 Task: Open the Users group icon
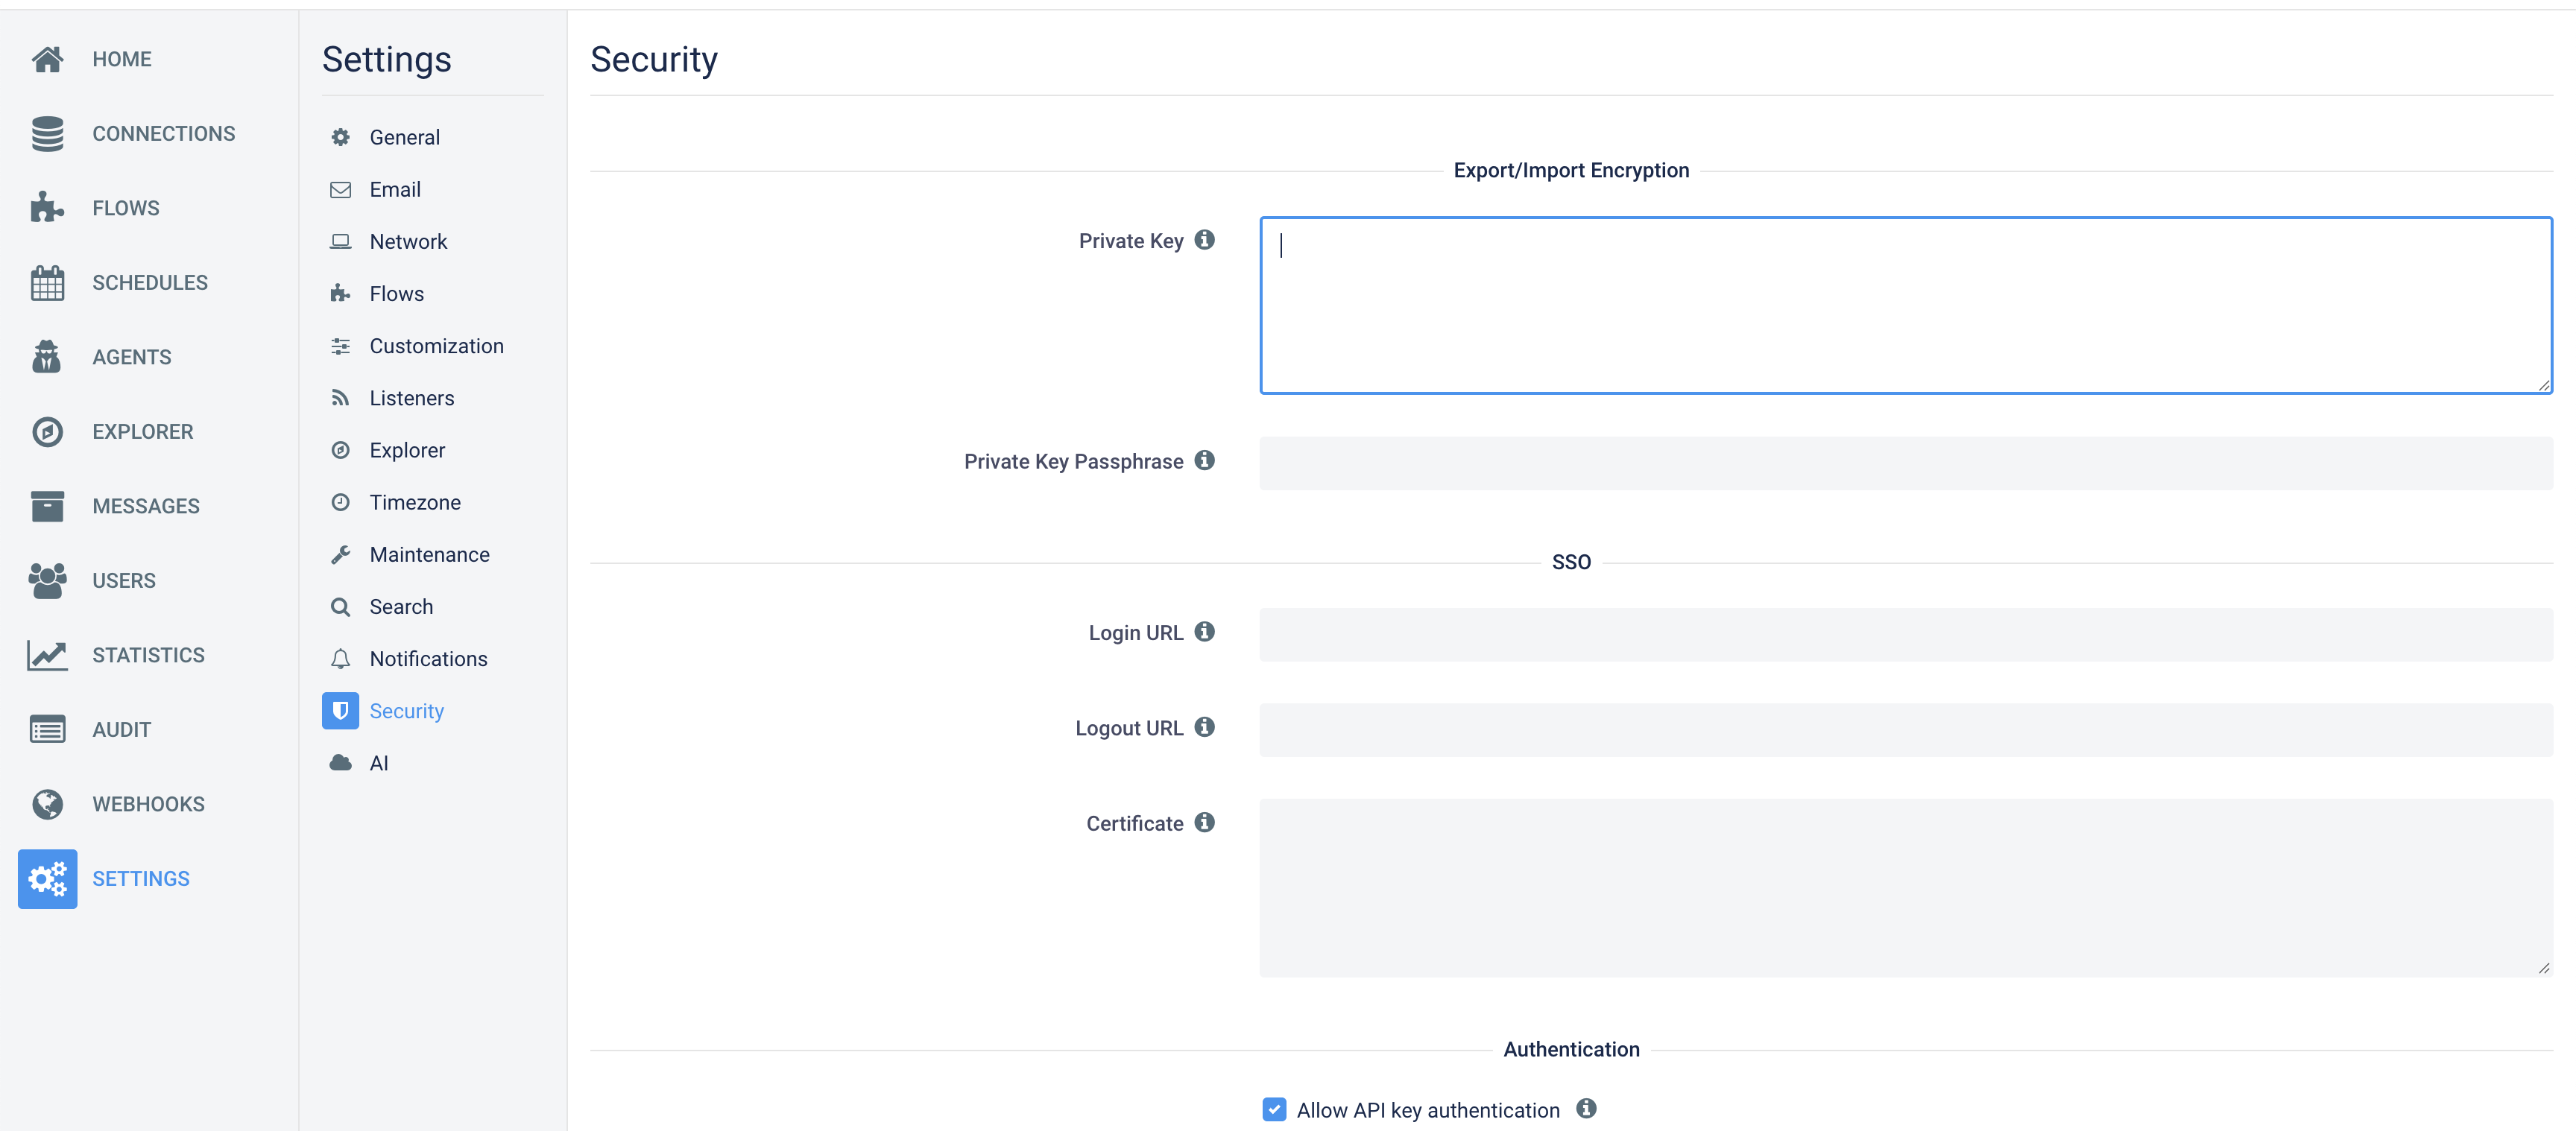point(47,581)
